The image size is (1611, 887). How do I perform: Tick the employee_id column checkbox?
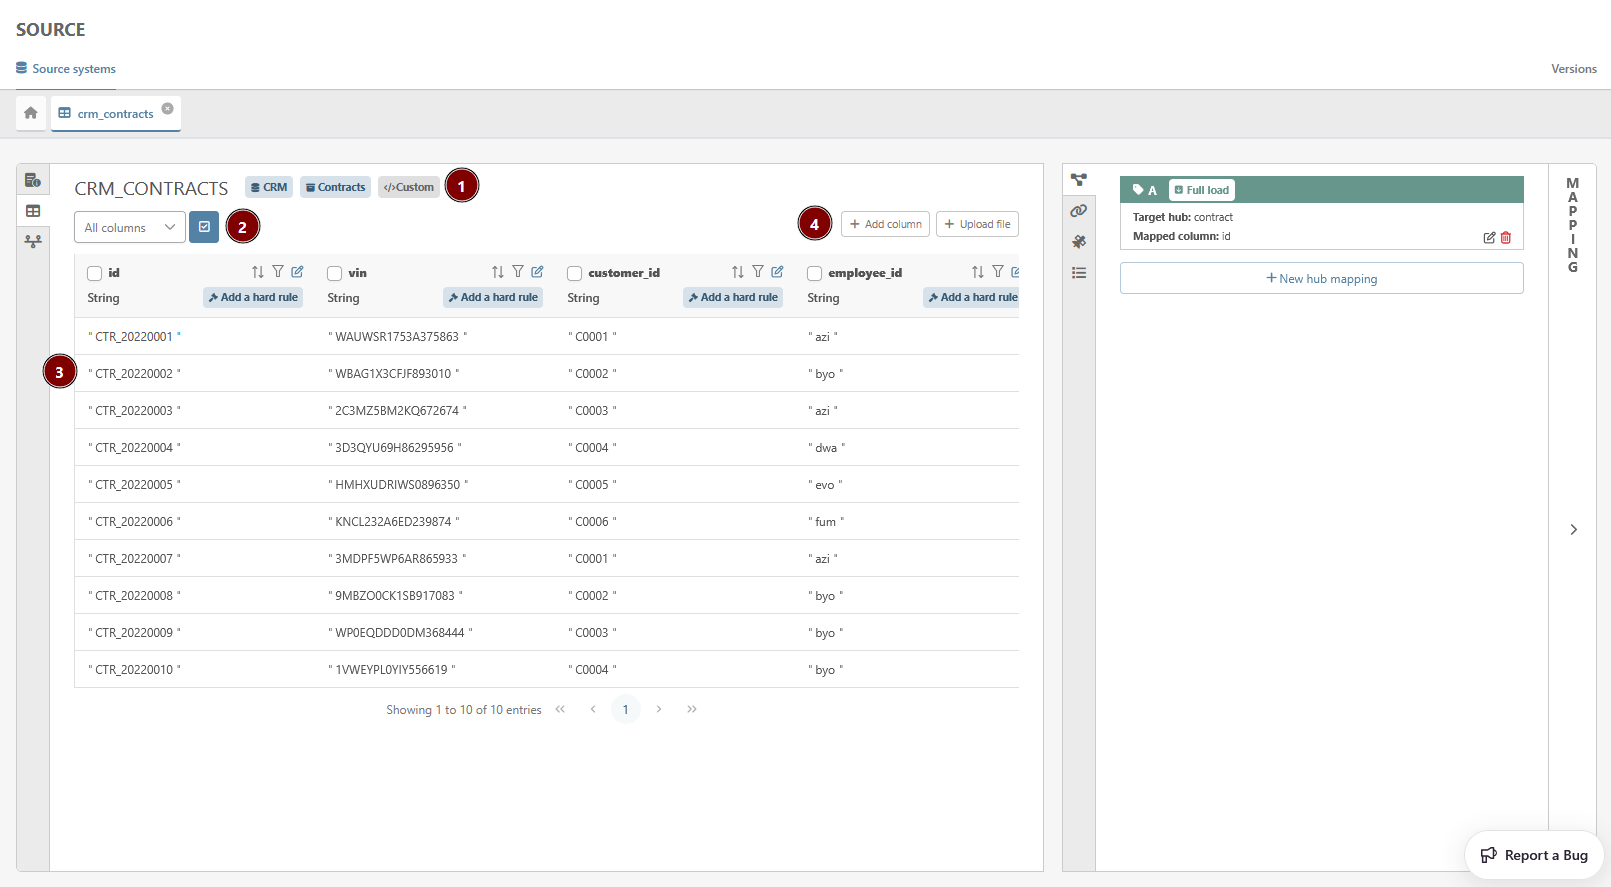coord(815,273)
